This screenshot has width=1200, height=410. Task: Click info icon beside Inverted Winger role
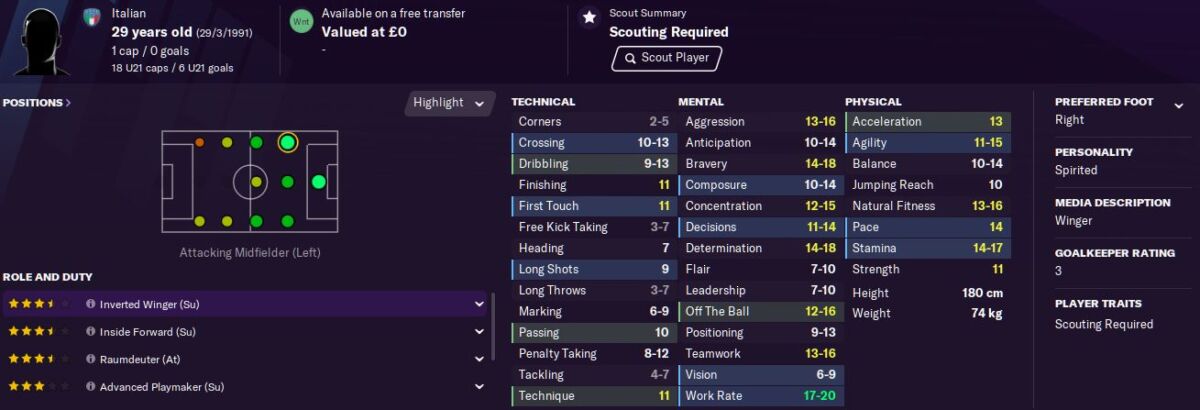pyautogui.click(x=90, y=304)
